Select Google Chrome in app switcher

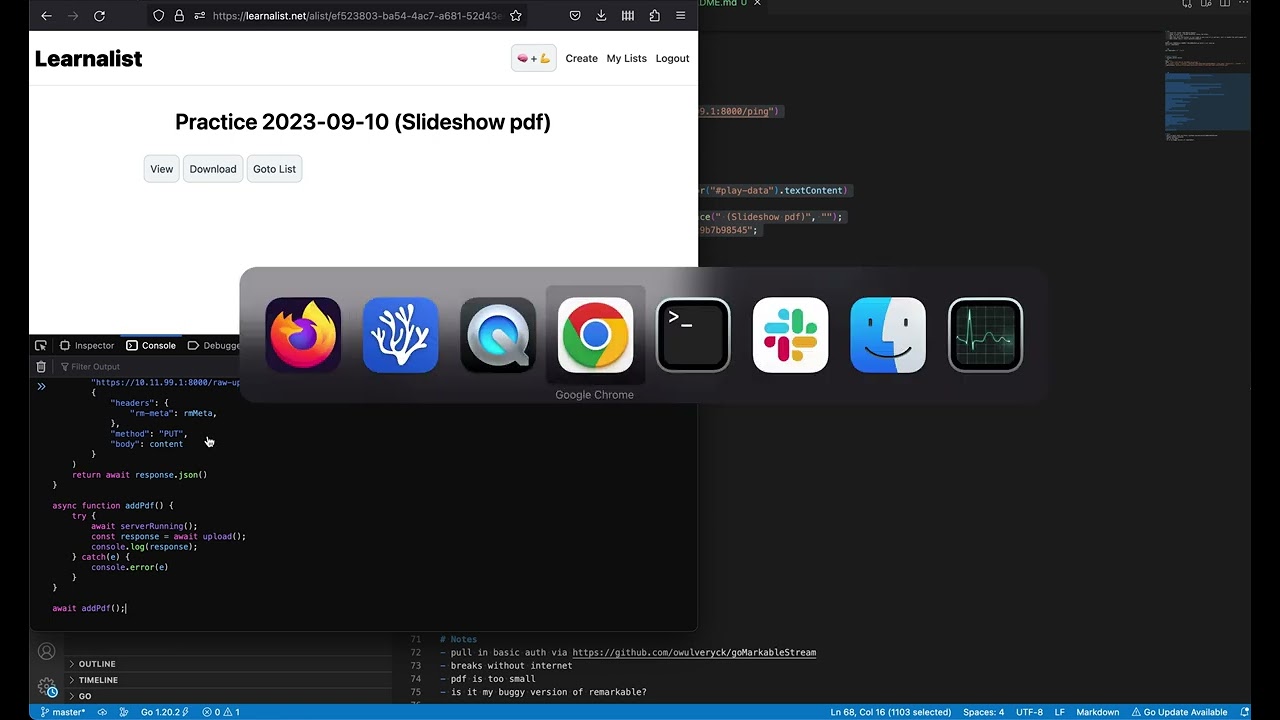pyautogui.click(x=595, y=335)
